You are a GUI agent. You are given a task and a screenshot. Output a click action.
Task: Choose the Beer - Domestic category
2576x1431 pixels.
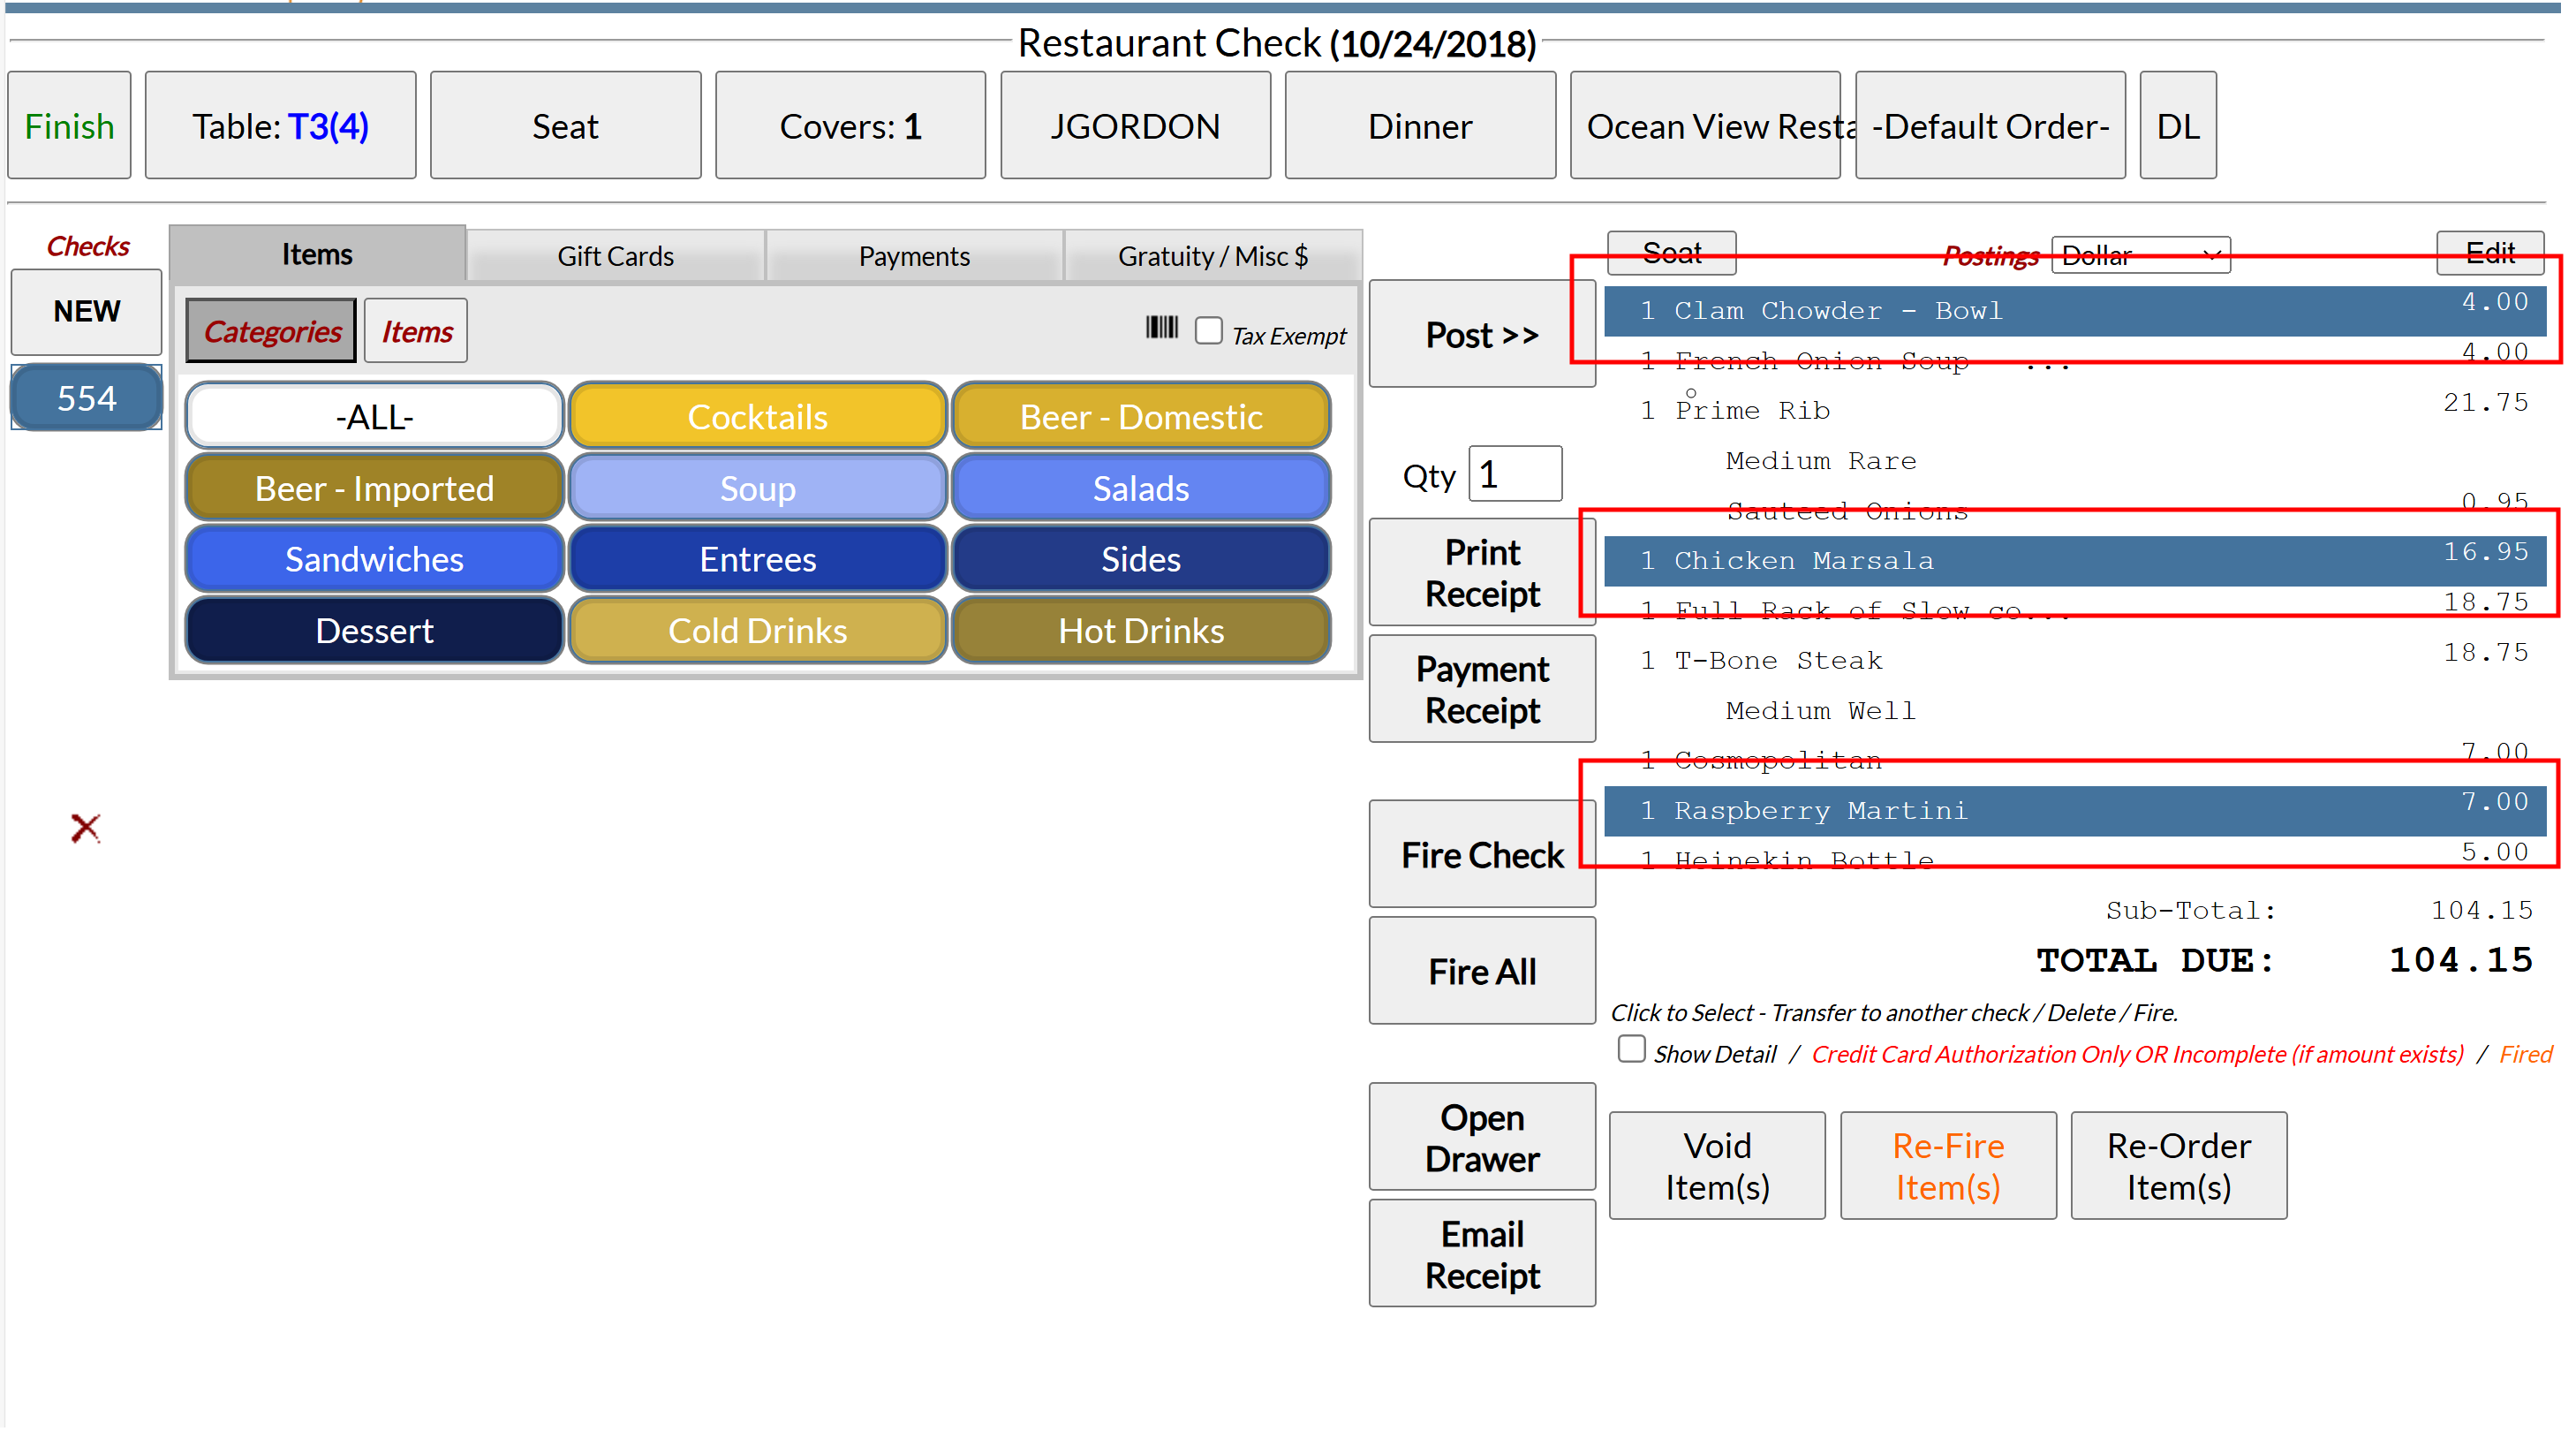point(1140,416)
